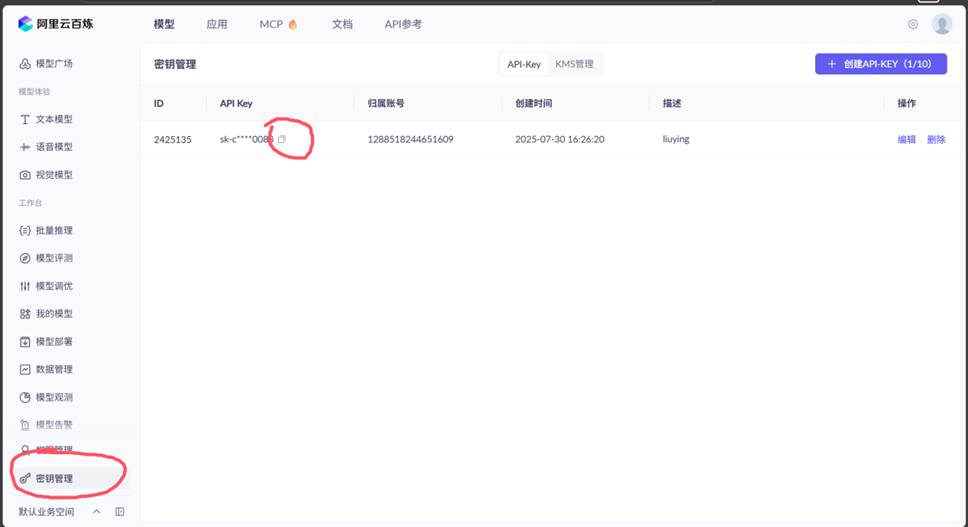Open the MCP top menu item
This screenshot has height=527, width=968.
(278, 24)
